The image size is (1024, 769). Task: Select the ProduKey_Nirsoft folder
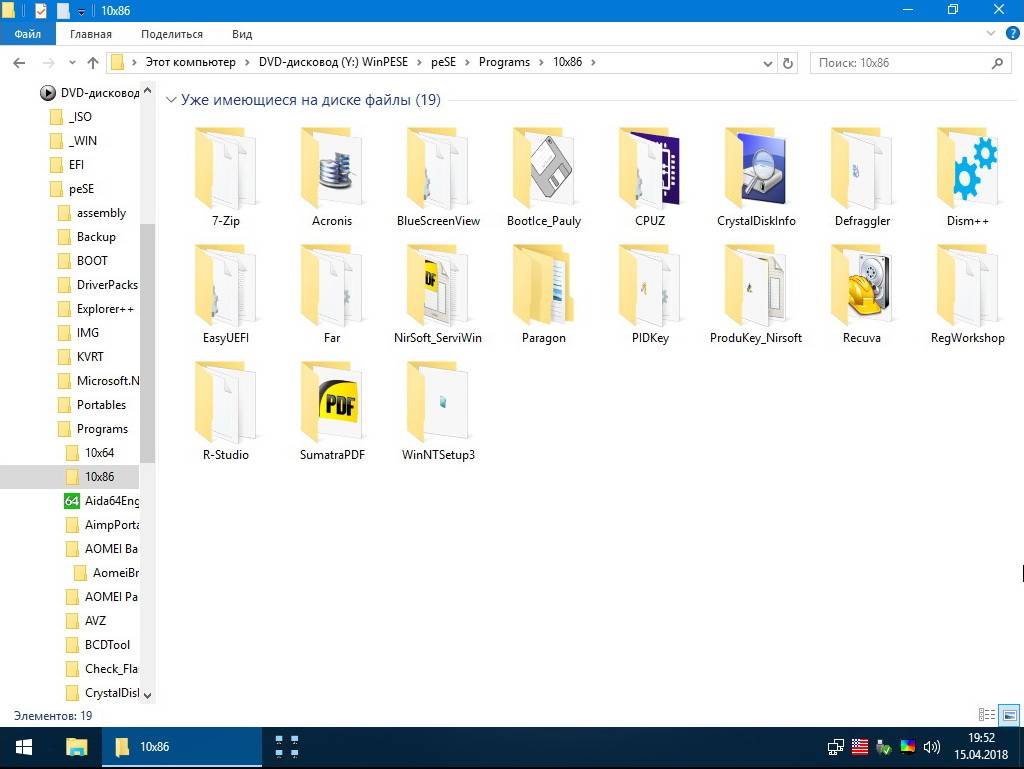click(756, 294)
